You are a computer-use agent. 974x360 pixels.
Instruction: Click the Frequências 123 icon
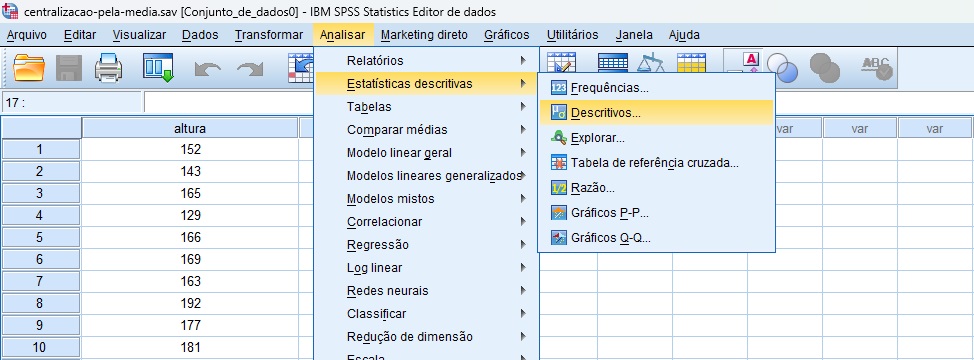(x=559, y=88)
